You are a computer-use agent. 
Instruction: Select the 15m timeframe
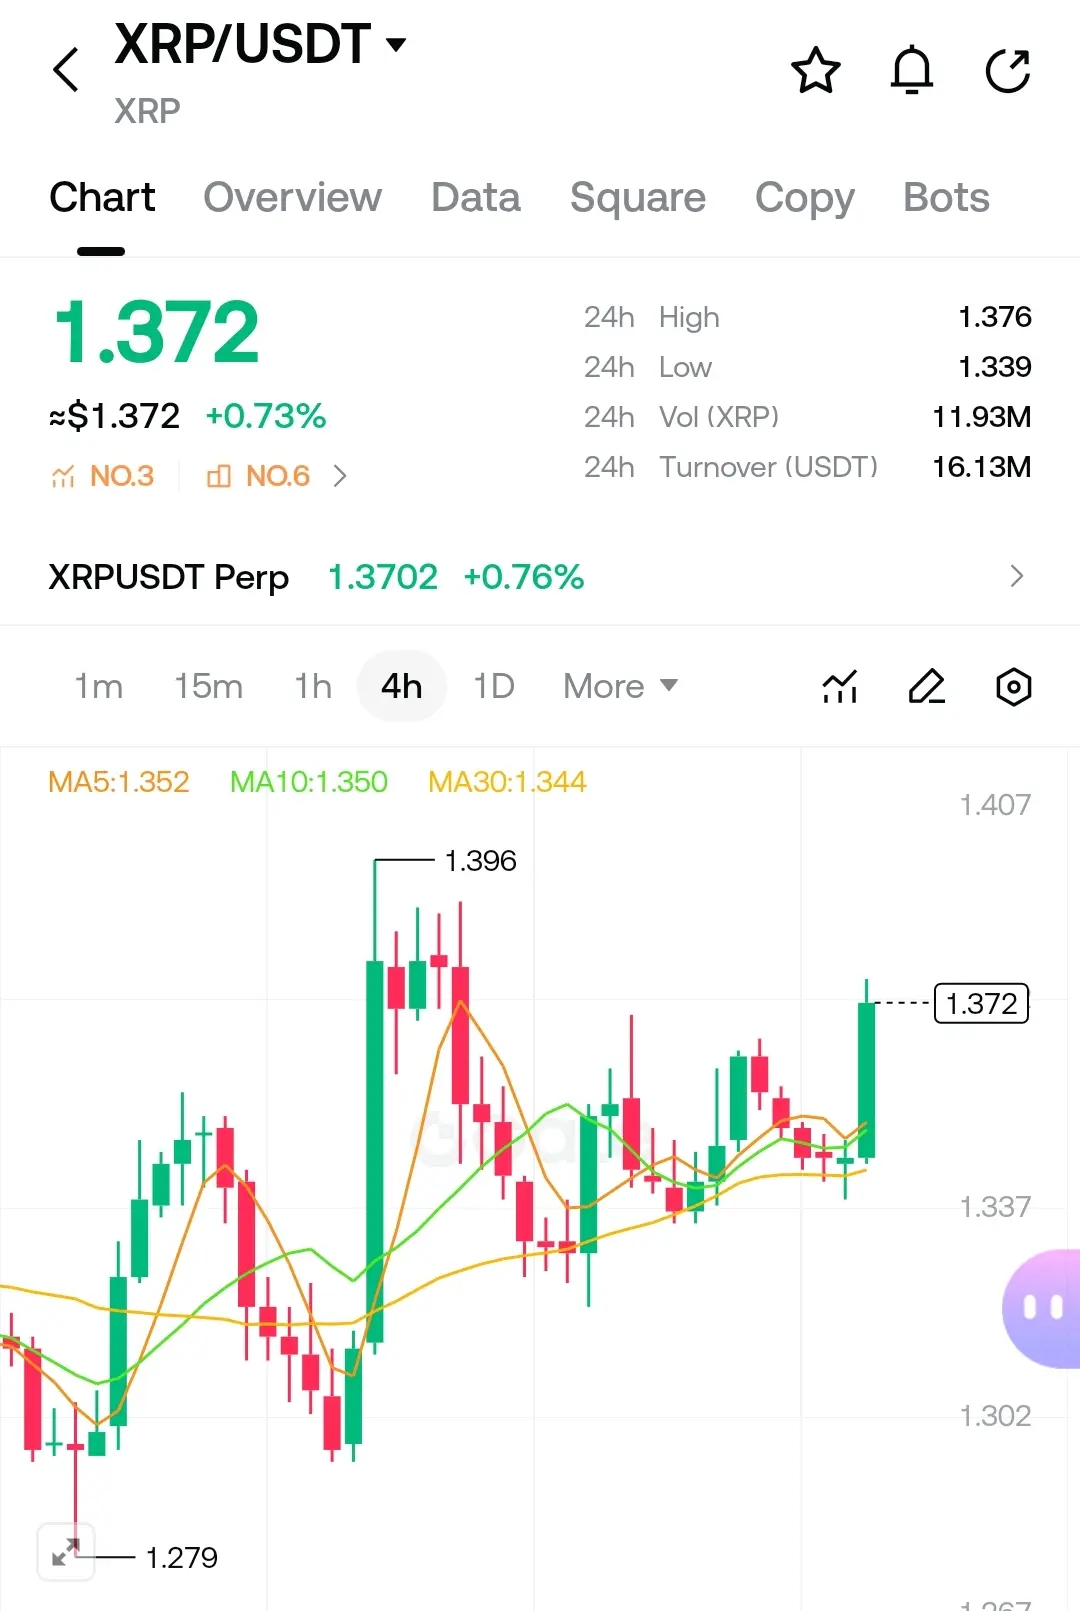pos(208,686)
